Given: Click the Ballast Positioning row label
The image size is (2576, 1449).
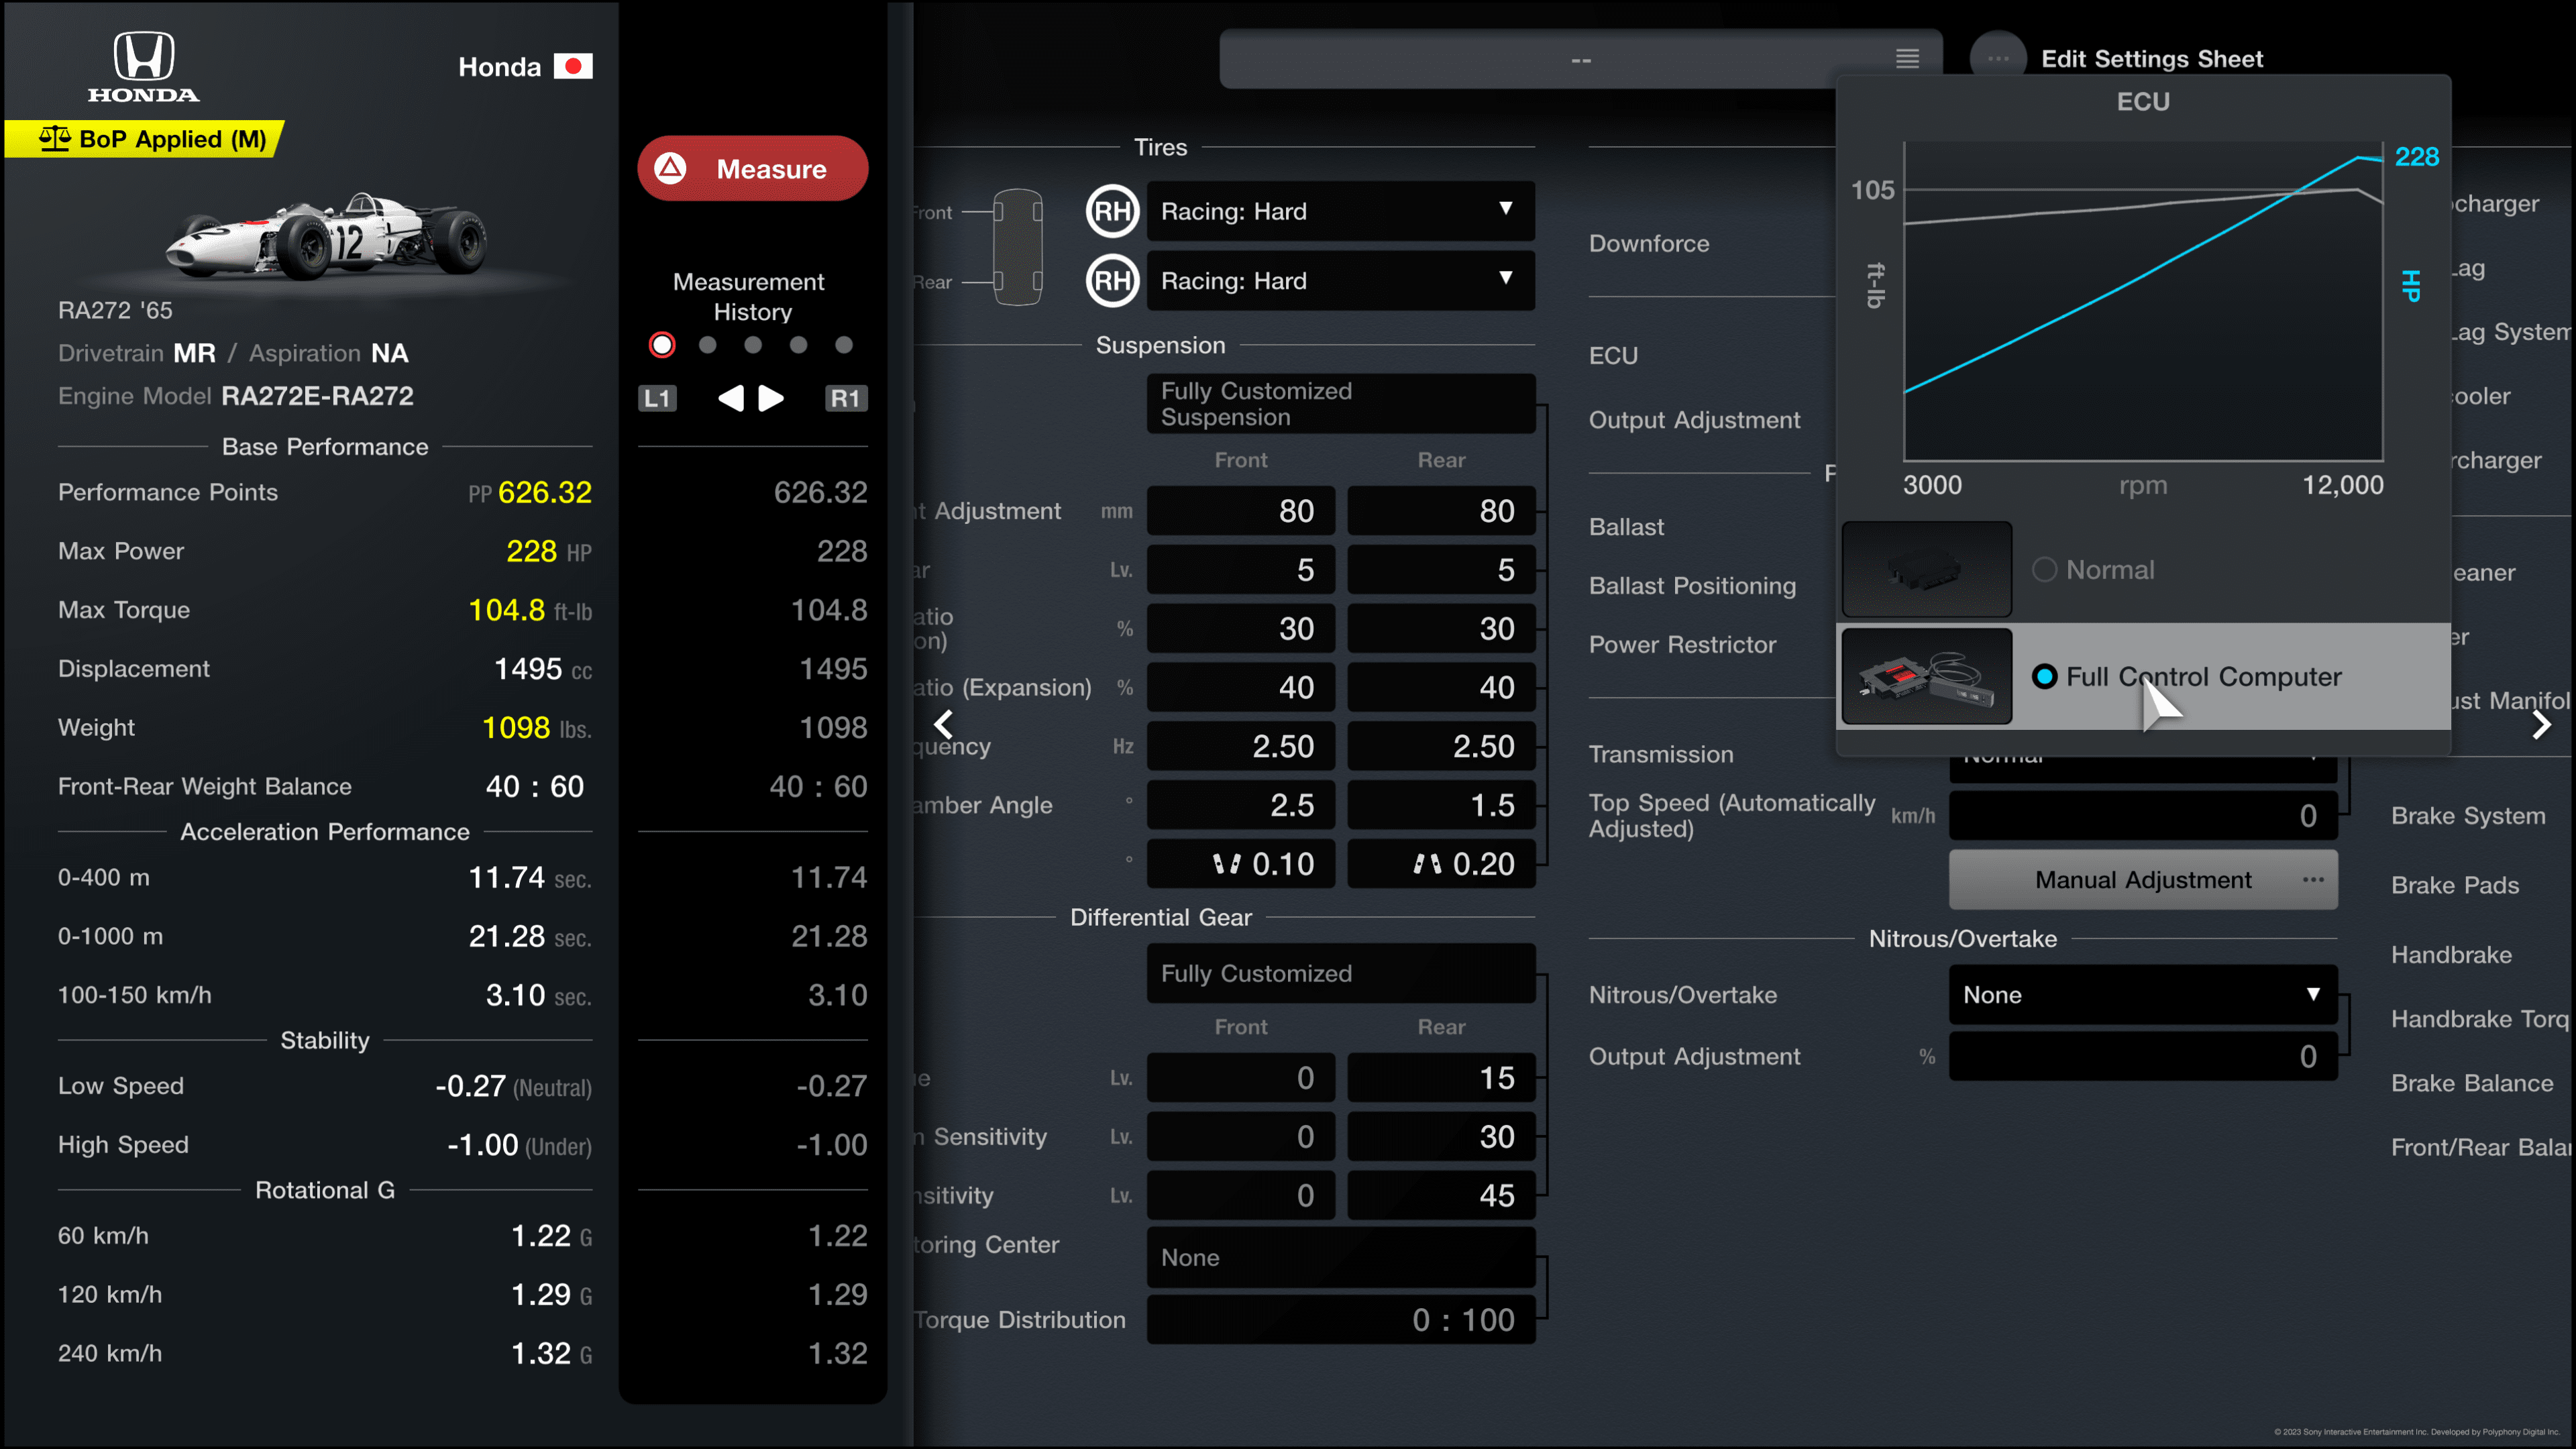Looking at the screenshot, I should (1692, 586).
